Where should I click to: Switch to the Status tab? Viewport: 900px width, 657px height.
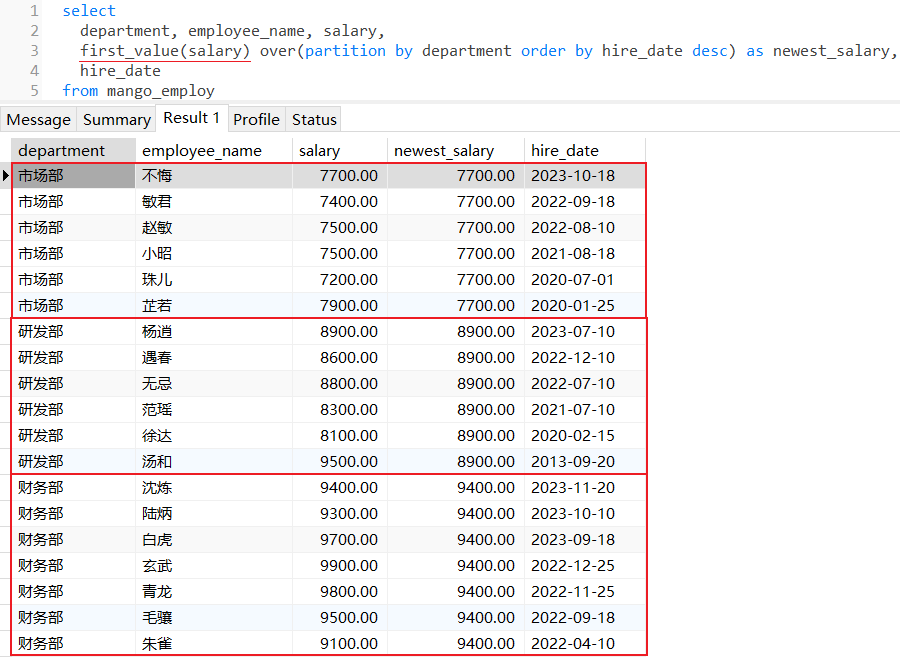click(314, 119)
